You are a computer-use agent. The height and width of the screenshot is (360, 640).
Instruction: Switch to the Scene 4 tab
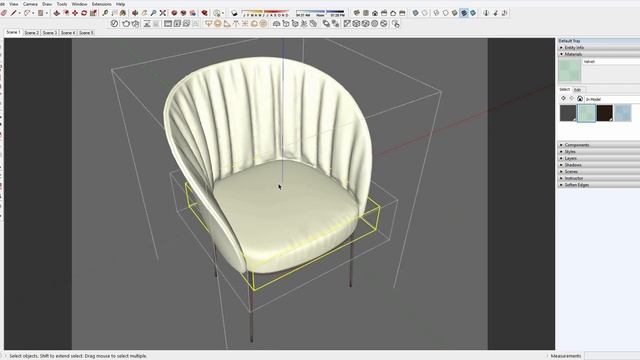tap(68, 32)
